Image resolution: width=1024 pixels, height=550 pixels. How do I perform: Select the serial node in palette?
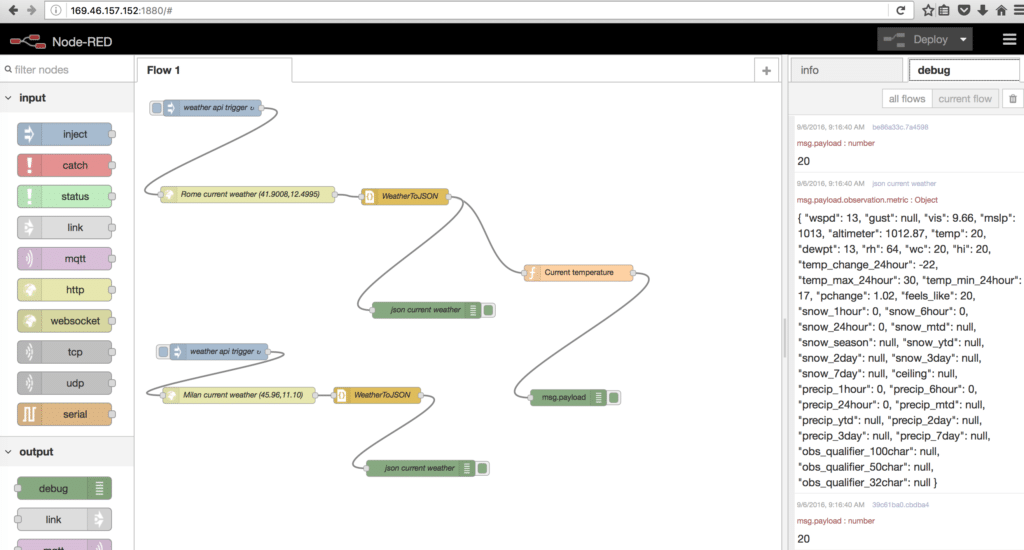[x=65, y=414]
